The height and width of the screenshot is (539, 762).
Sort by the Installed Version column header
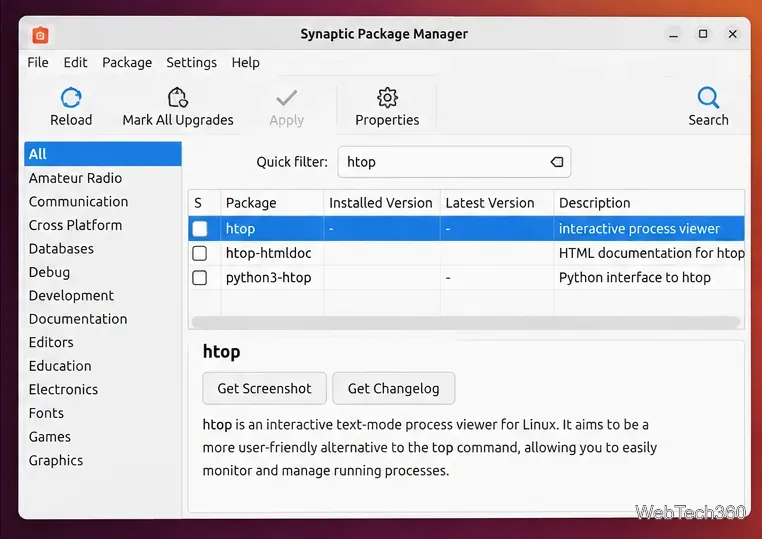(x=381, y=203)
